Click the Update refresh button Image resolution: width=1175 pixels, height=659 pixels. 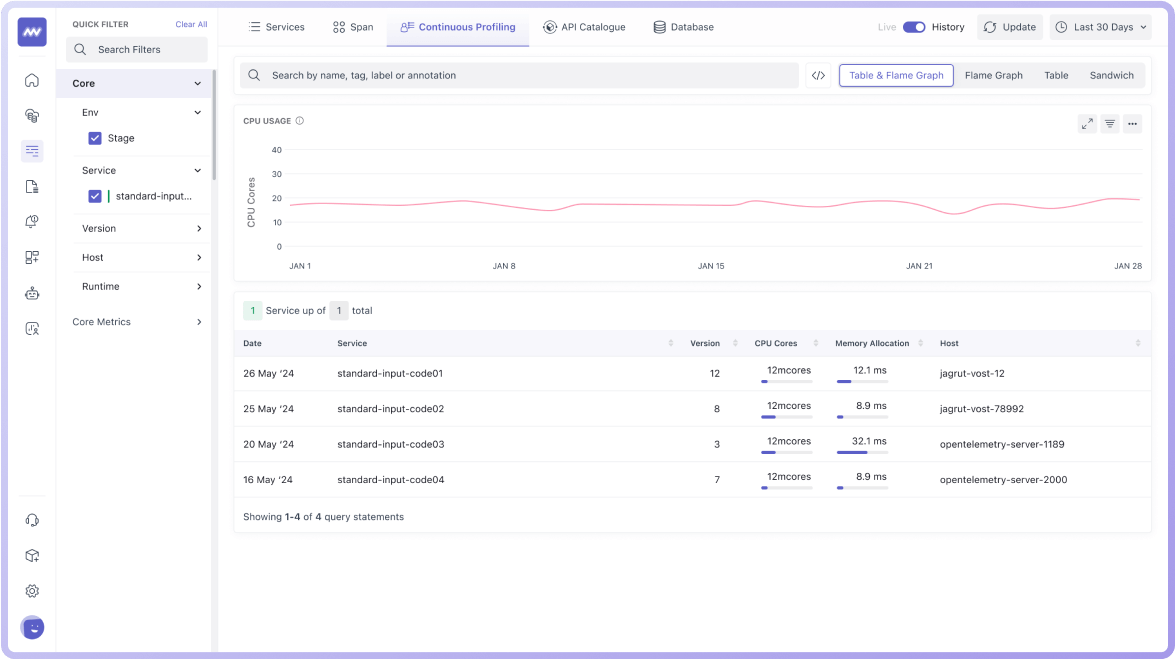click(x=1009, y=27)
